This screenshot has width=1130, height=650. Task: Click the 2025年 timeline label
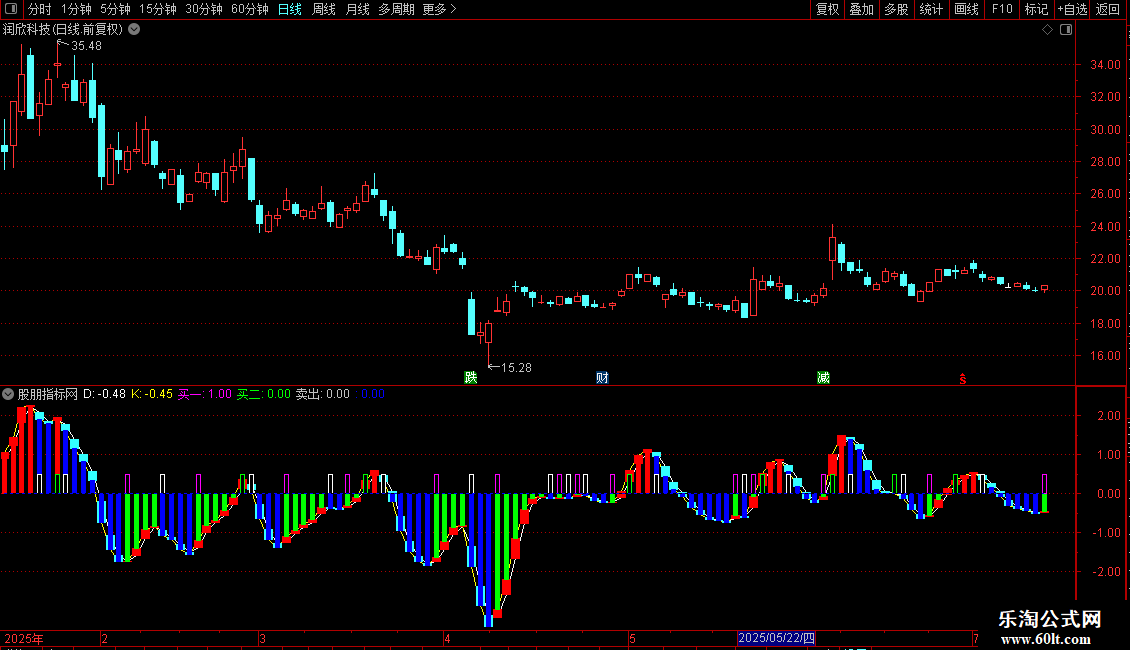[24, 638]
